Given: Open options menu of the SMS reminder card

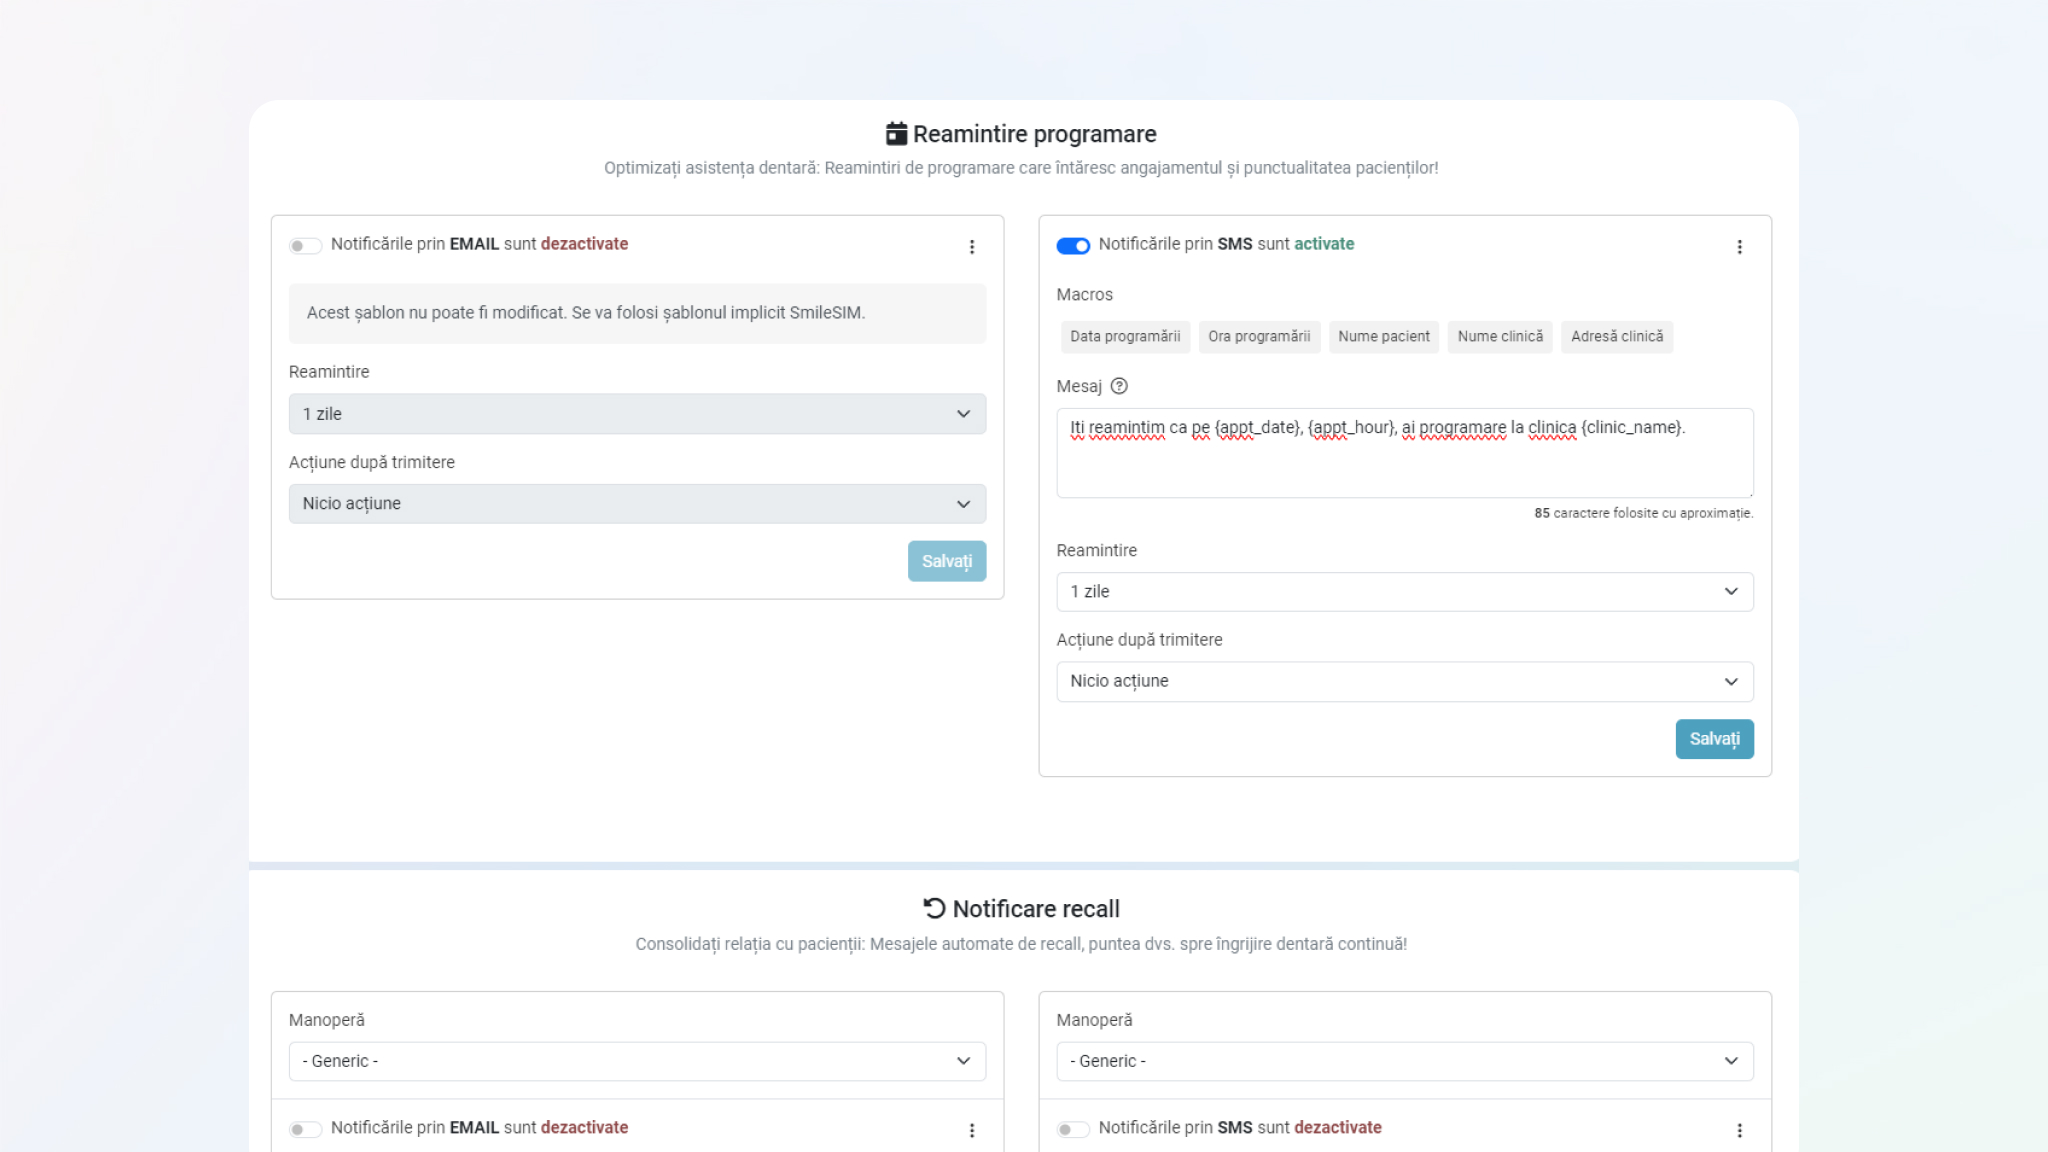Looking at the screenshot, I should click(1739, 246).
